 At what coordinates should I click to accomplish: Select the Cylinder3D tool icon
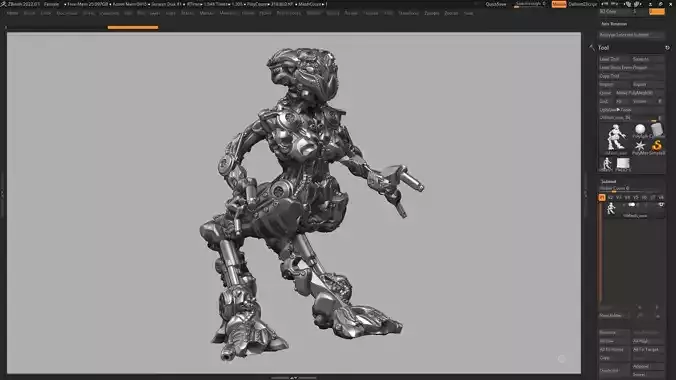[x=657, y=129]
